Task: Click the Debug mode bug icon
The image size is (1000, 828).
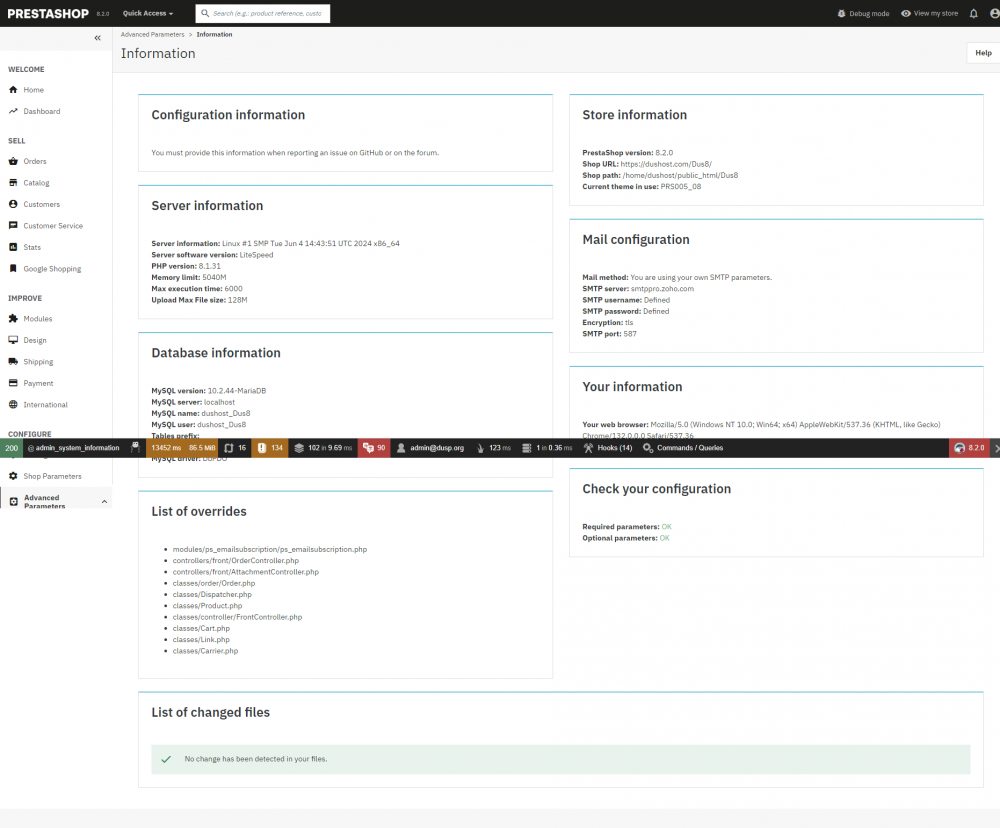Action: point(841,13)
